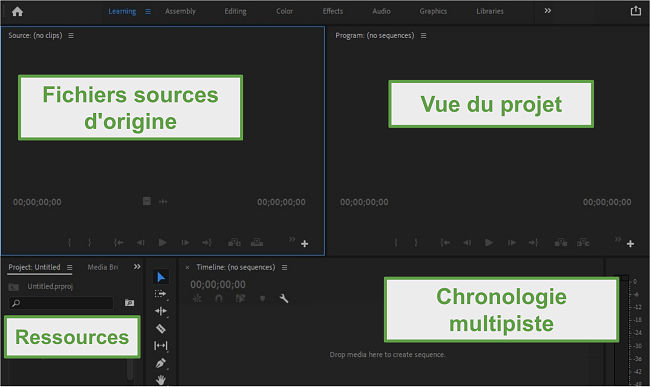The width and height of the screenshot is (650, 387).
Task: Open the Media Browser tab
Action: tap(102, 267)
